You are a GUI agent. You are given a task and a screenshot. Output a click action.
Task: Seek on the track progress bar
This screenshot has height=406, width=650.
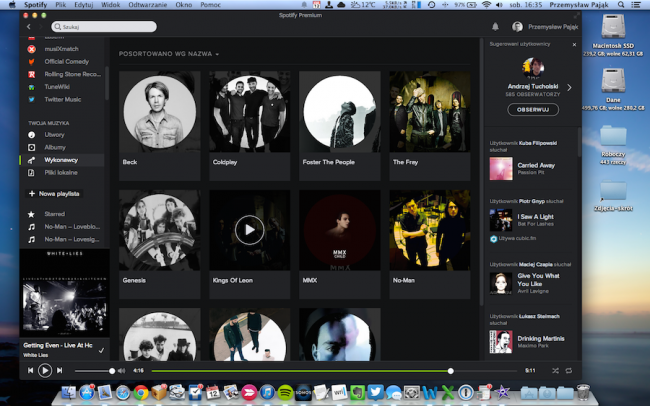pyautogui.click(x=334, y=371)
